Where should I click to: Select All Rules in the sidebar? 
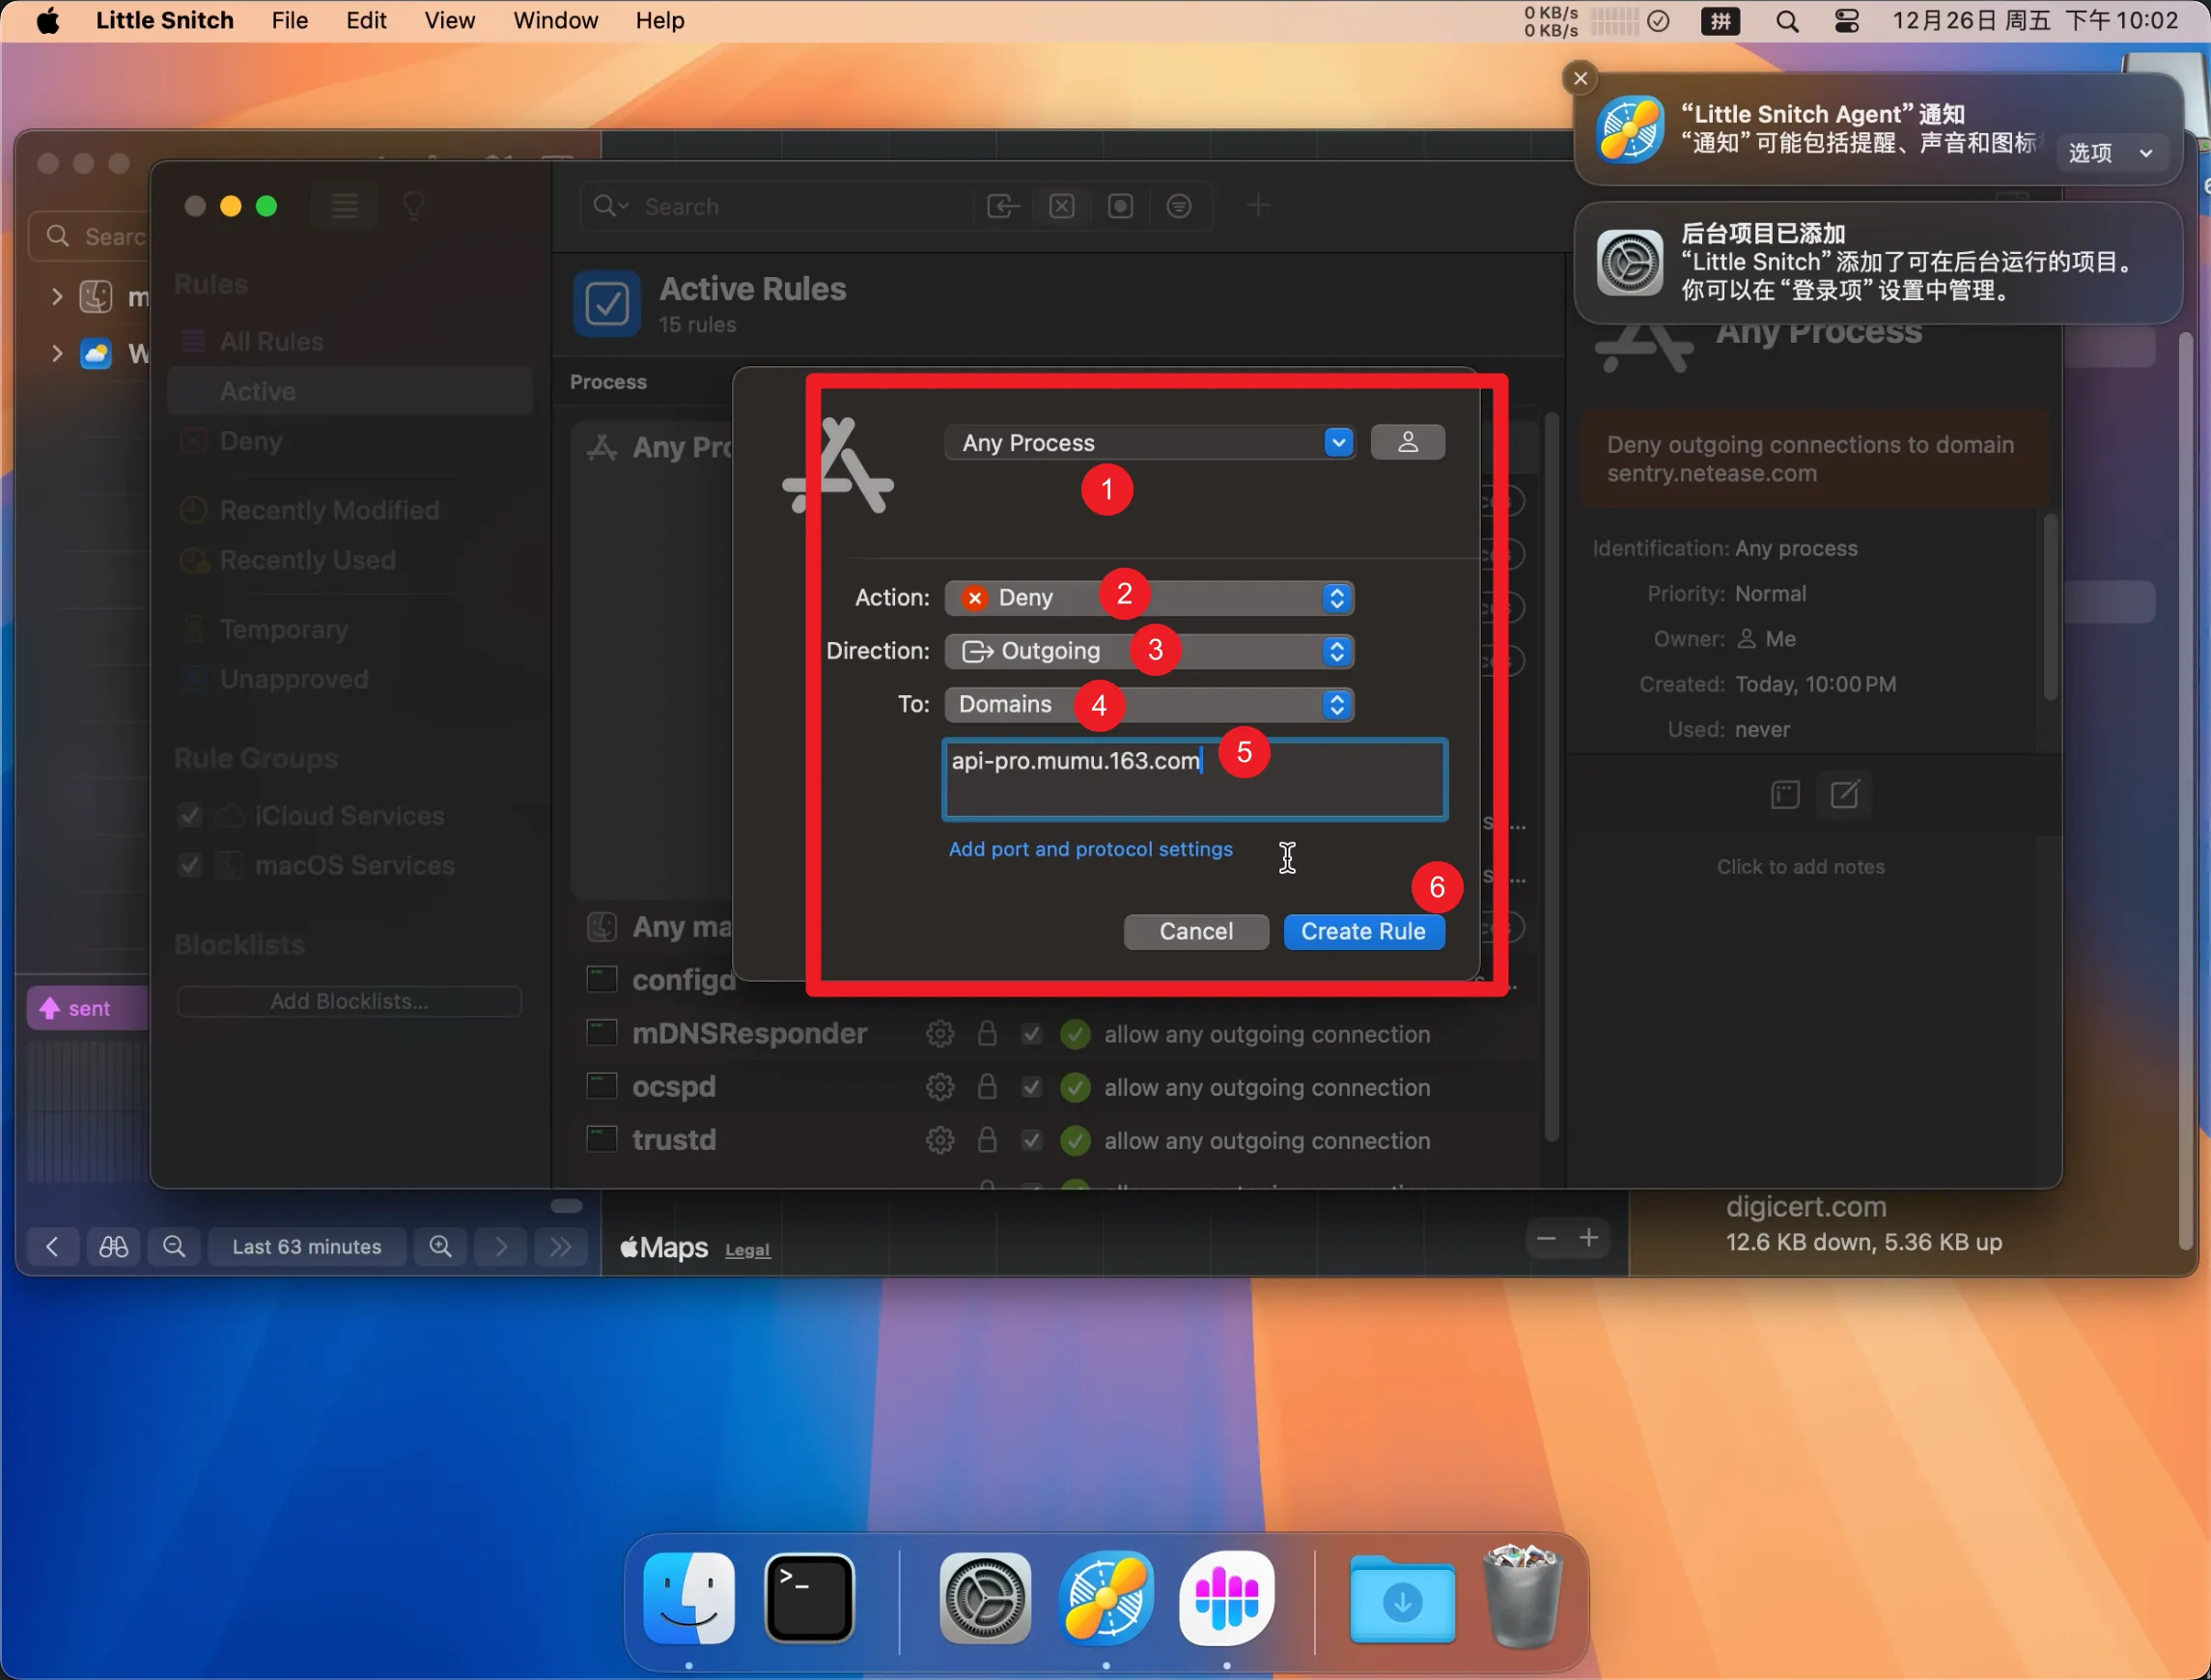click(x=350, y=341)
